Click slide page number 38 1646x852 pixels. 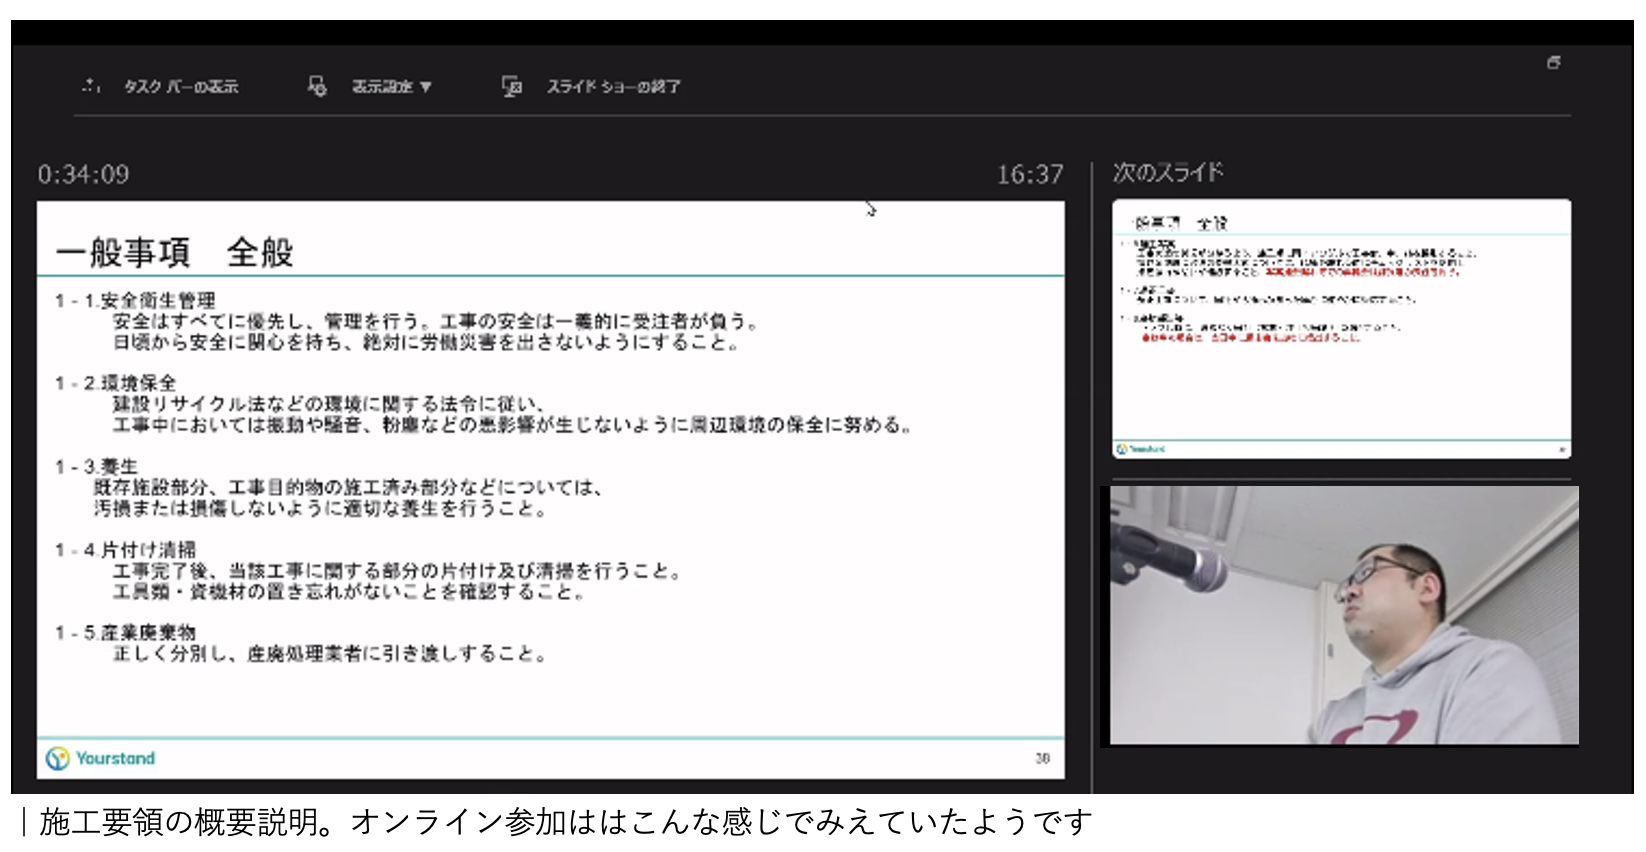point(1042,758)
